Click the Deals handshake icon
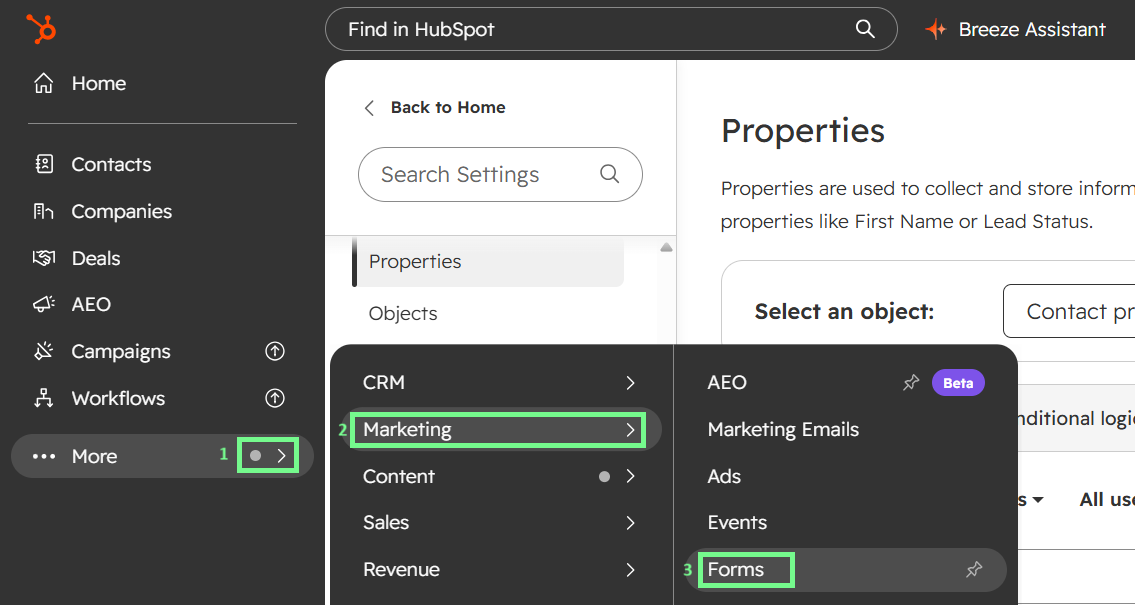Screen dimensions: 1135x605 pyautogui.click(x=43, y=258)
